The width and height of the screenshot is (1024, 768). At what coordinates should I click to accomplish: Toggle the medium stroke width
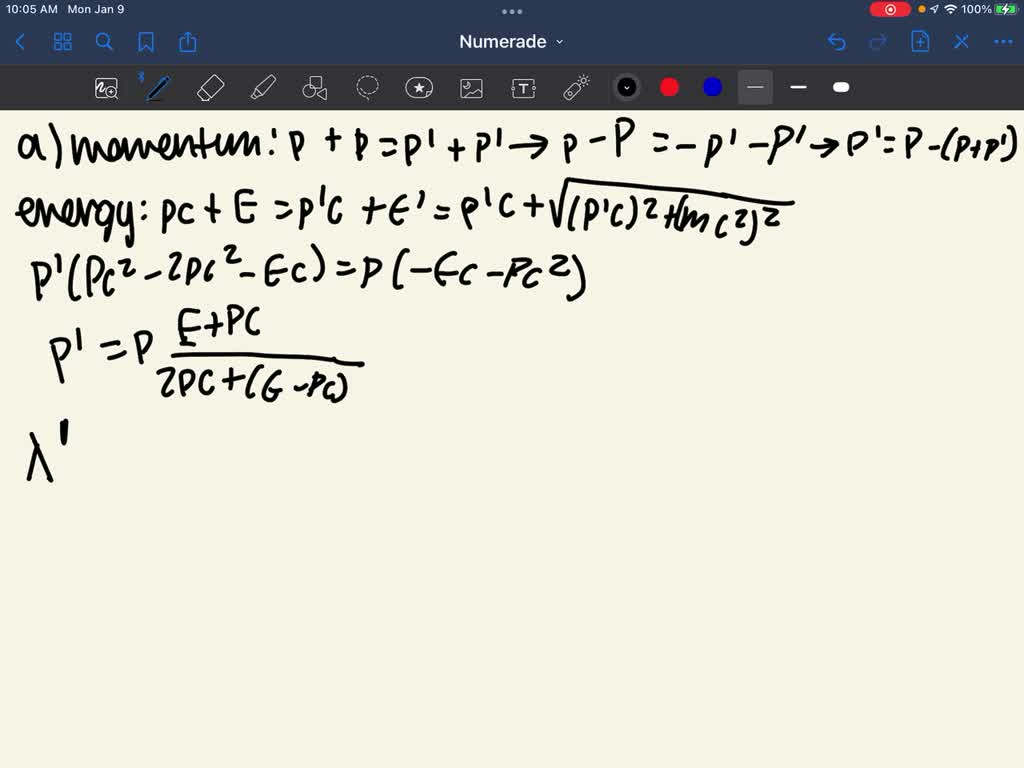(798, 88)
